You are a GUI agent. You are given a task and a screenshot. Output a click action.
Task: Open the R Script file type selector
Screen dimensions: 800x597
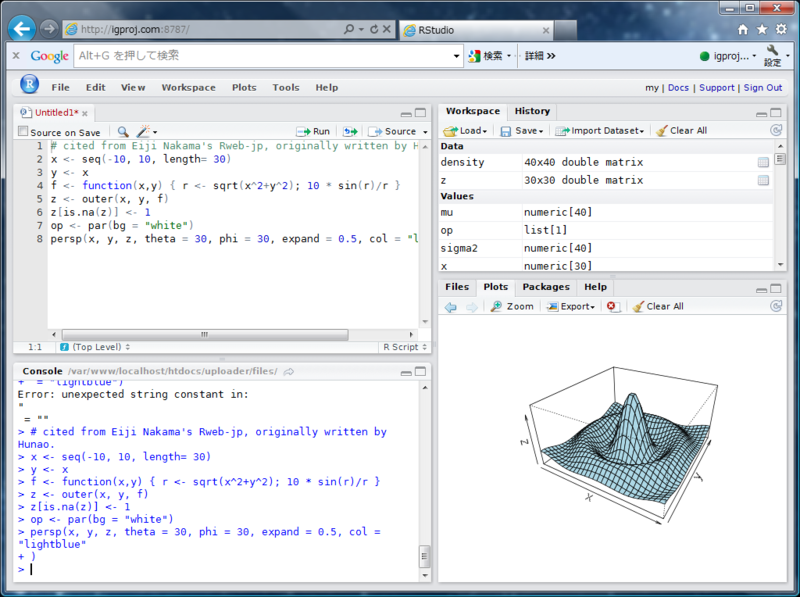[405, 347]
